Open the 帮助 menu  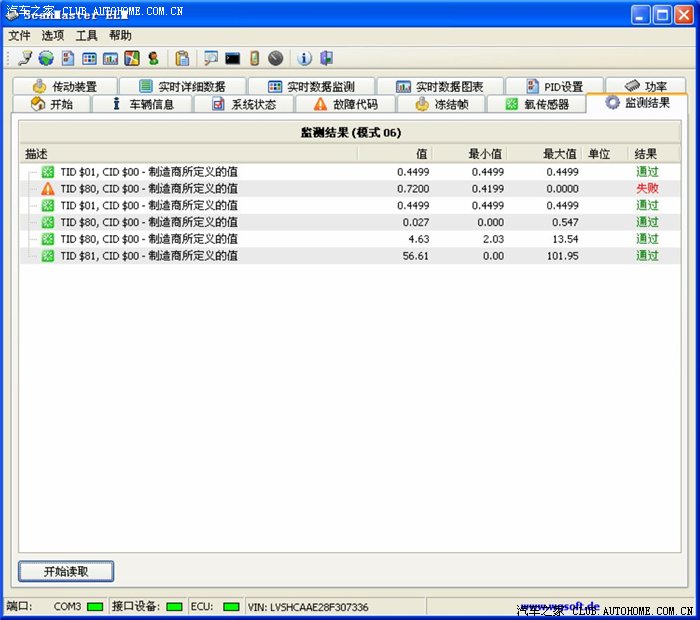[x=120, y=35]
